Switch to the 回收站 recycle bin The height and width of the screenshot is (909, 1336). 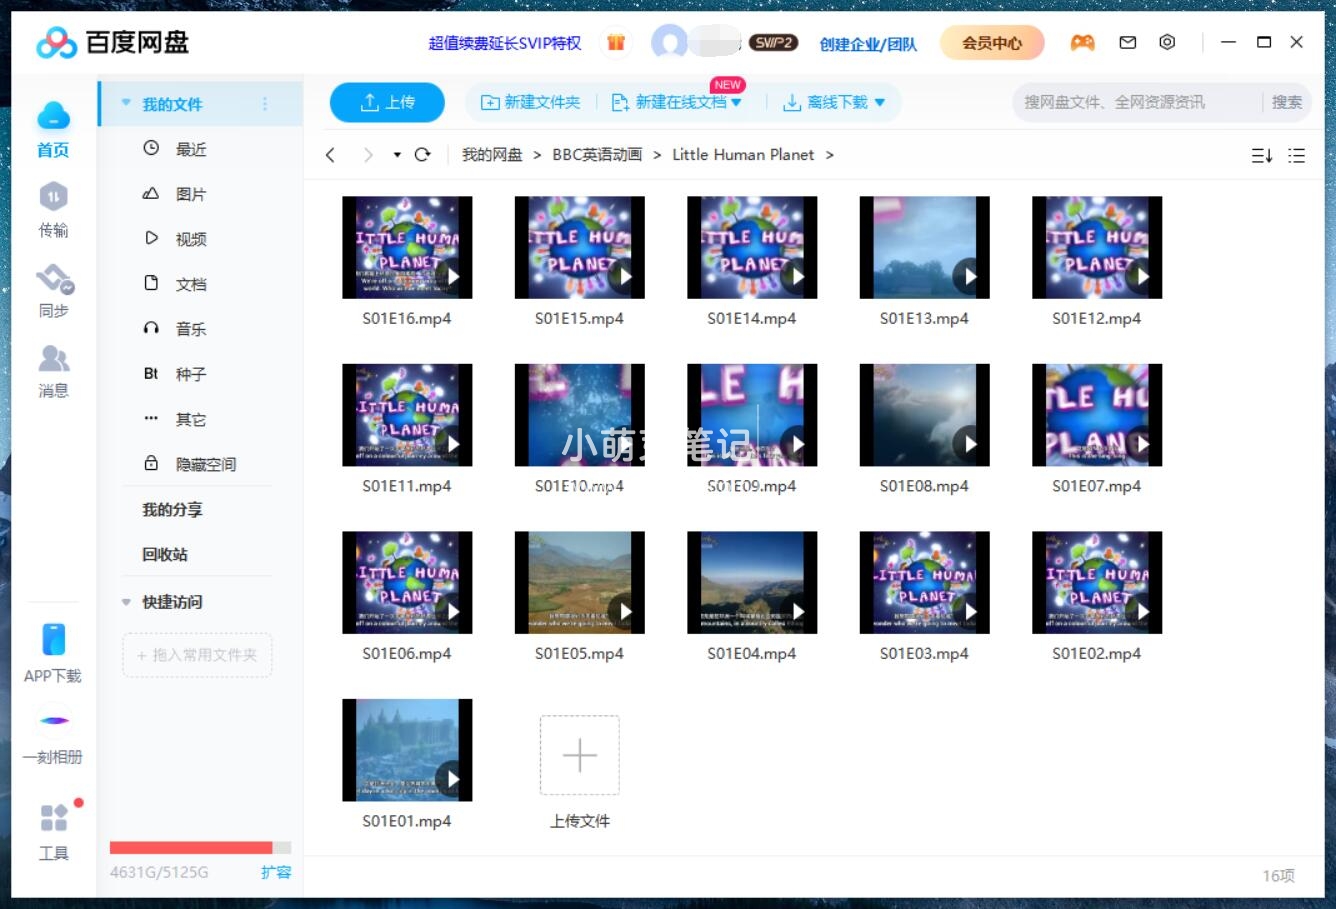coord(164,555)
